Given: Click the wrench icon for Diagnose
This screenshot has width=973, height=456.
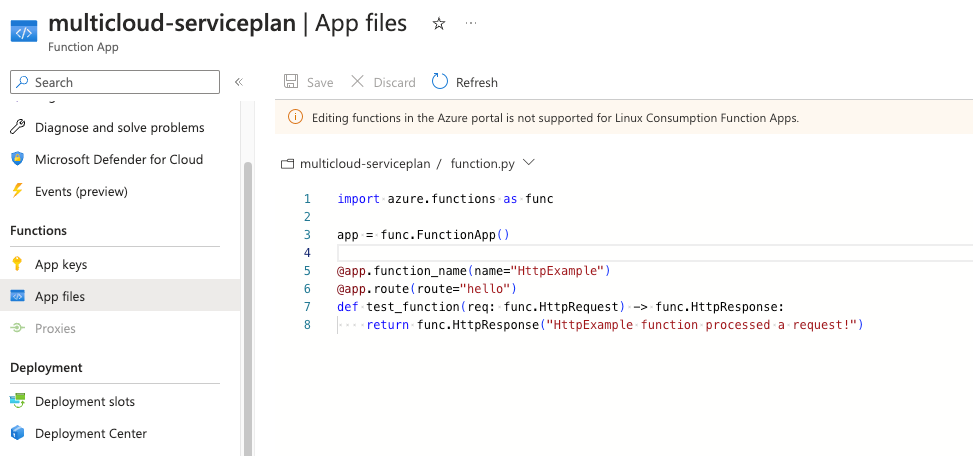Looking at the screenshot, I should point(18,127).
